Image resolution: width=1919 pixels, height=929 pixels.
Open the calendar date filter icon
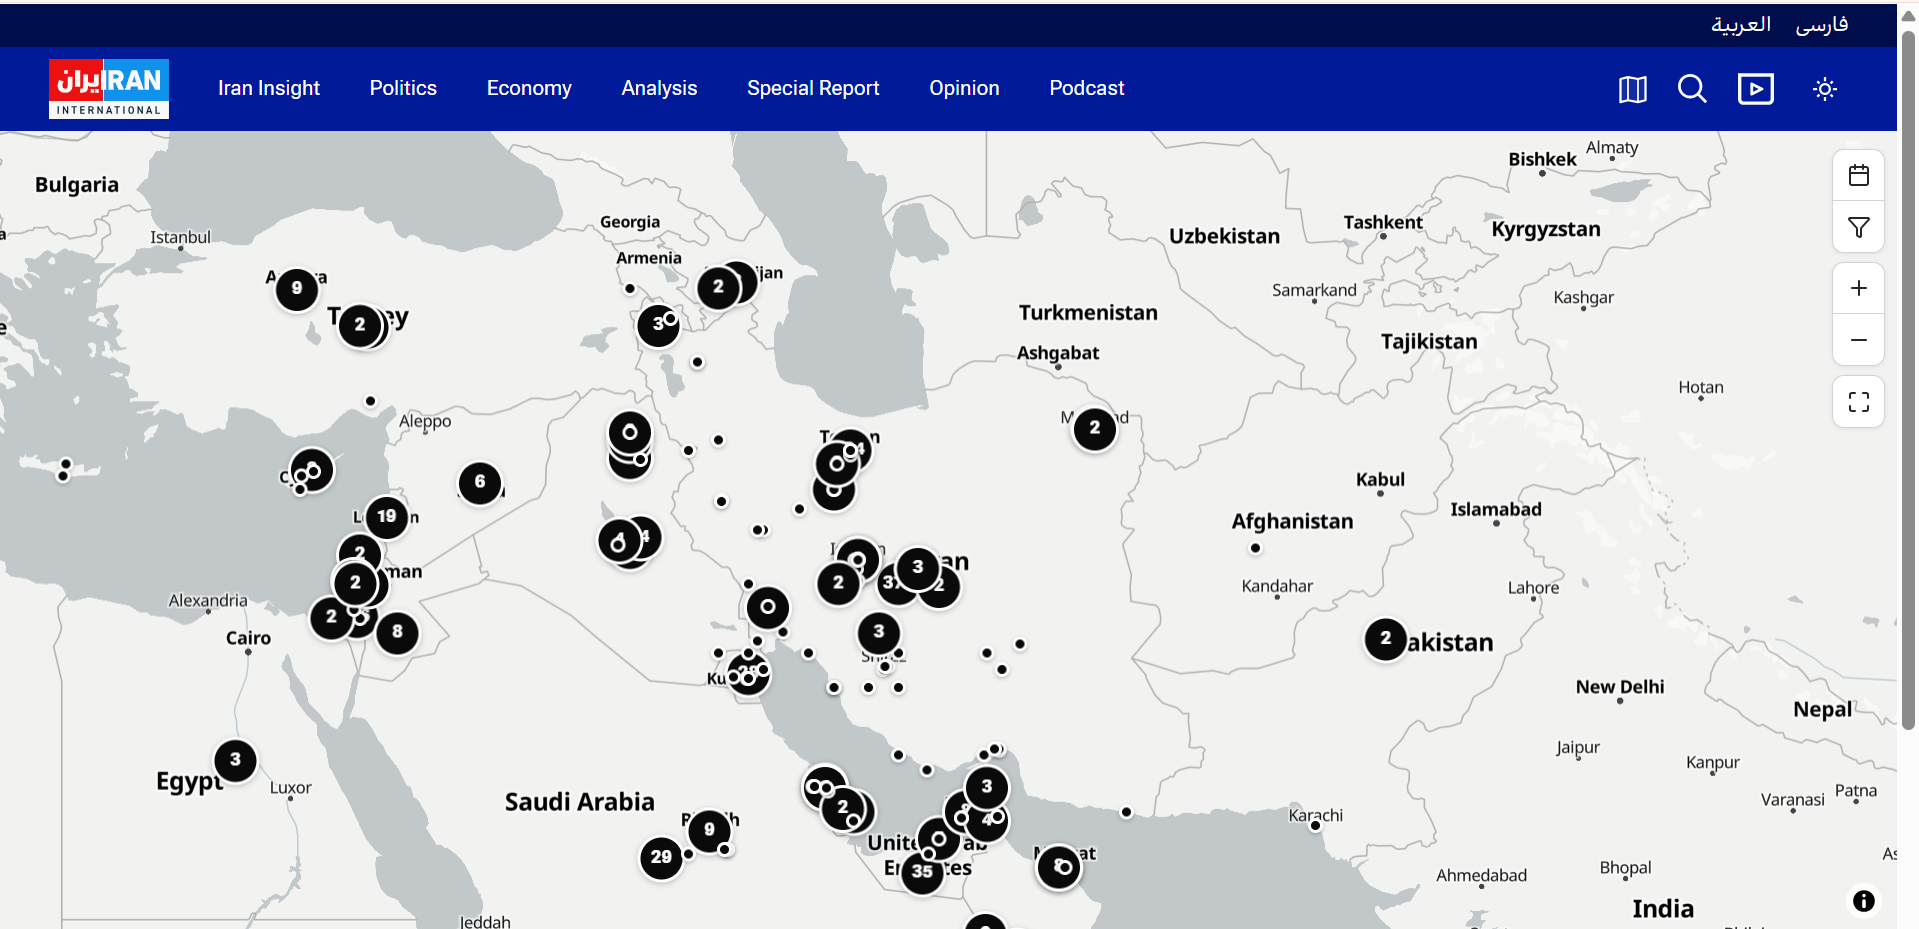pyautogui.click(x=1859, y=174)
